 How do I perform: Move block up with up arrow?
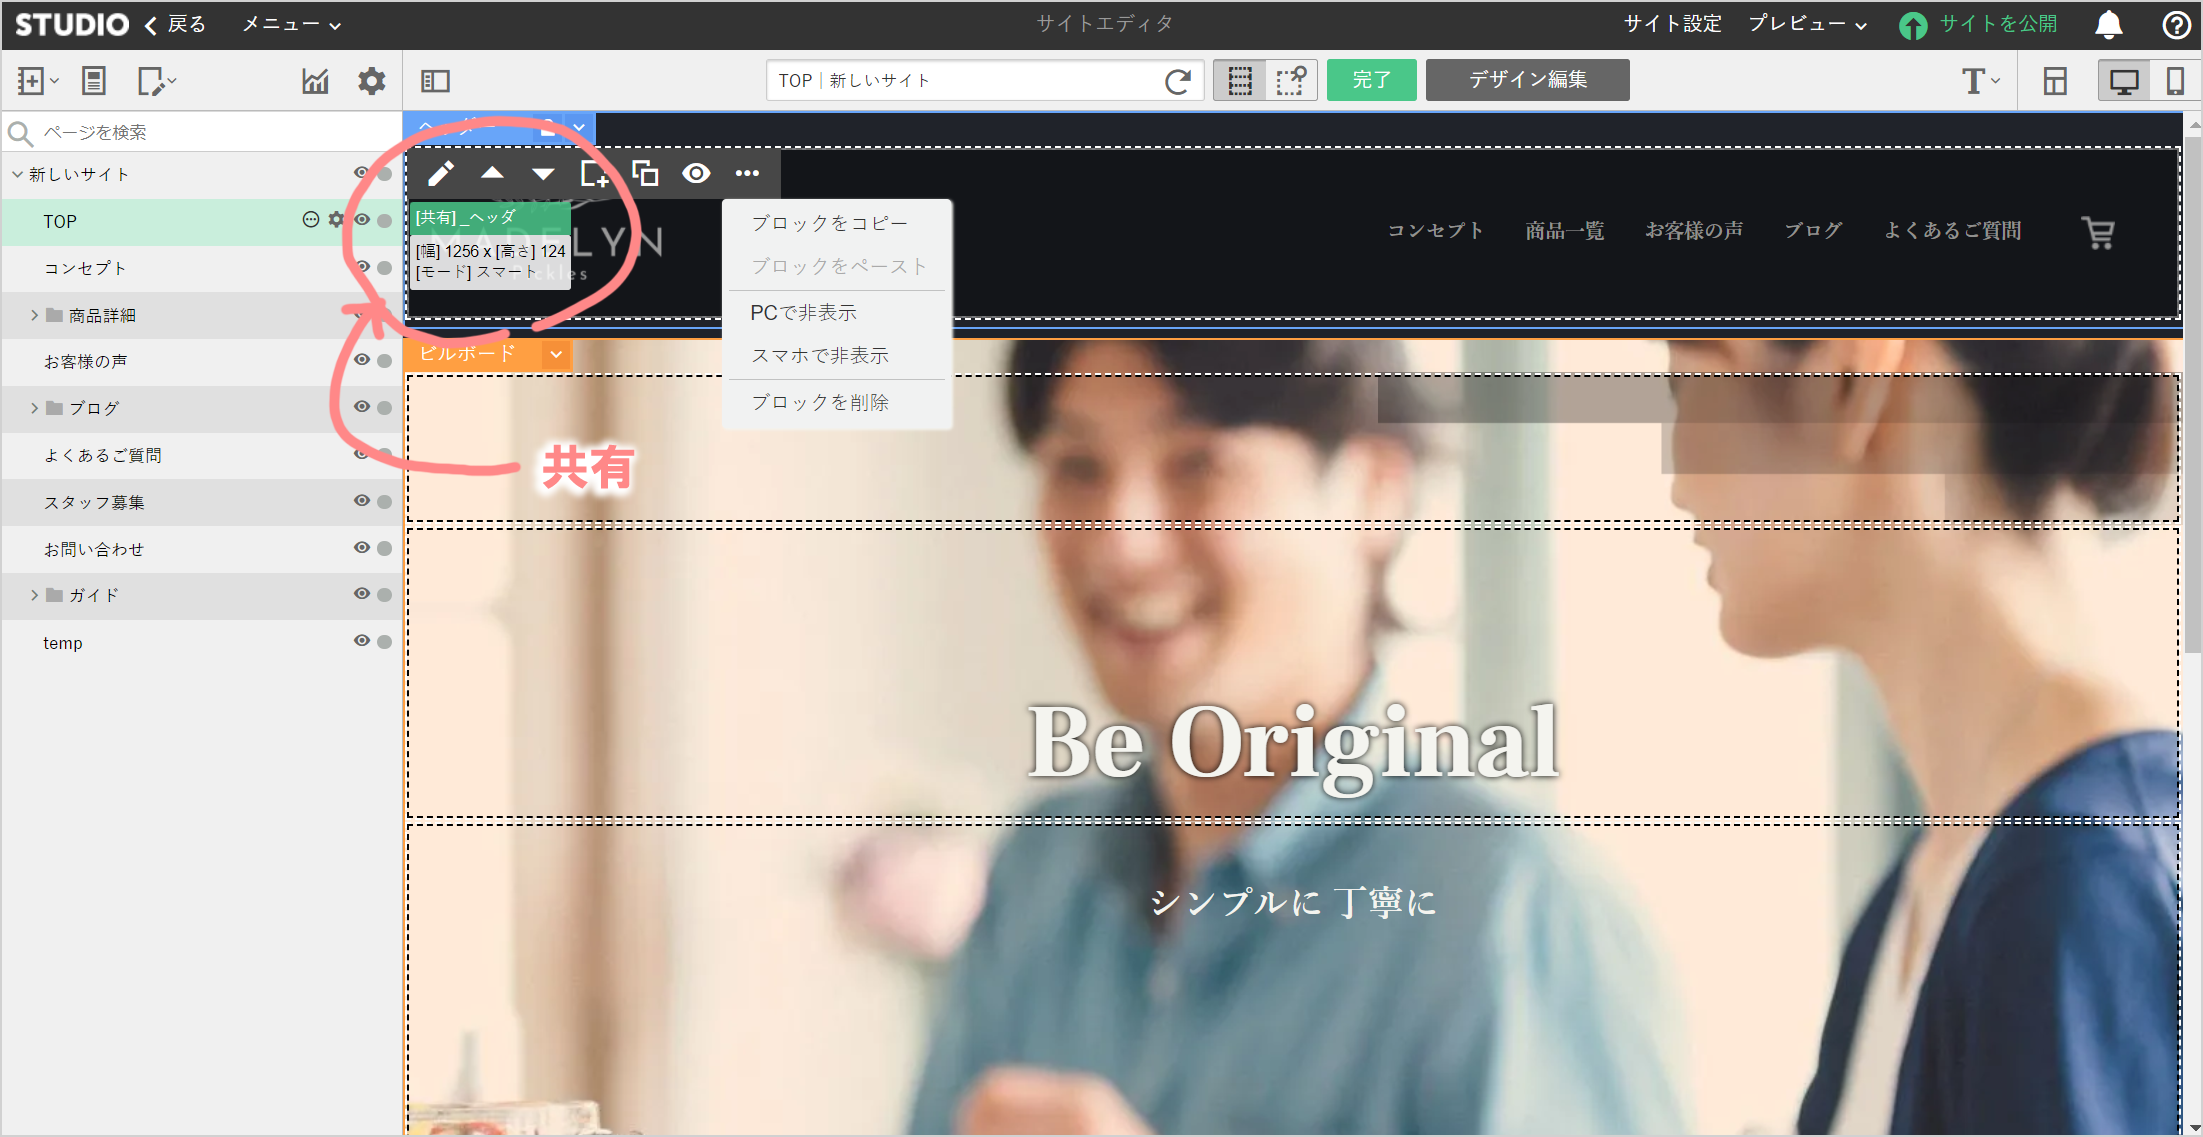(492, 174)
